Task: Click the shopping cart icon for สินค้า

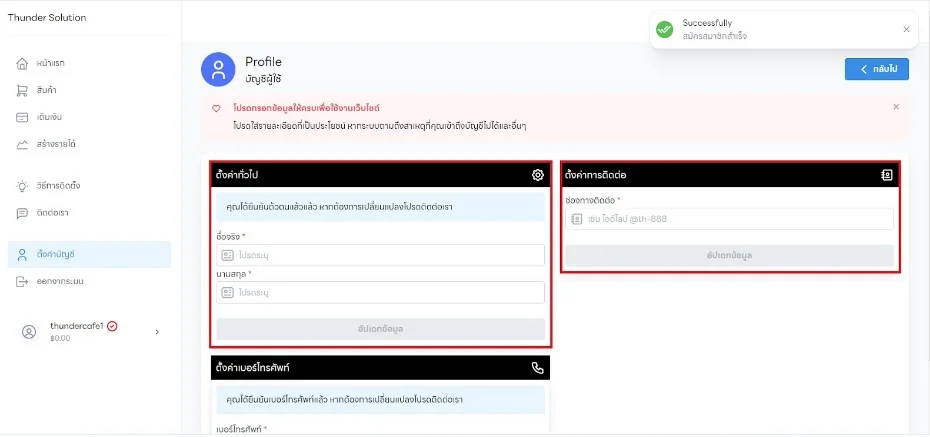Action: click(22, 90)
